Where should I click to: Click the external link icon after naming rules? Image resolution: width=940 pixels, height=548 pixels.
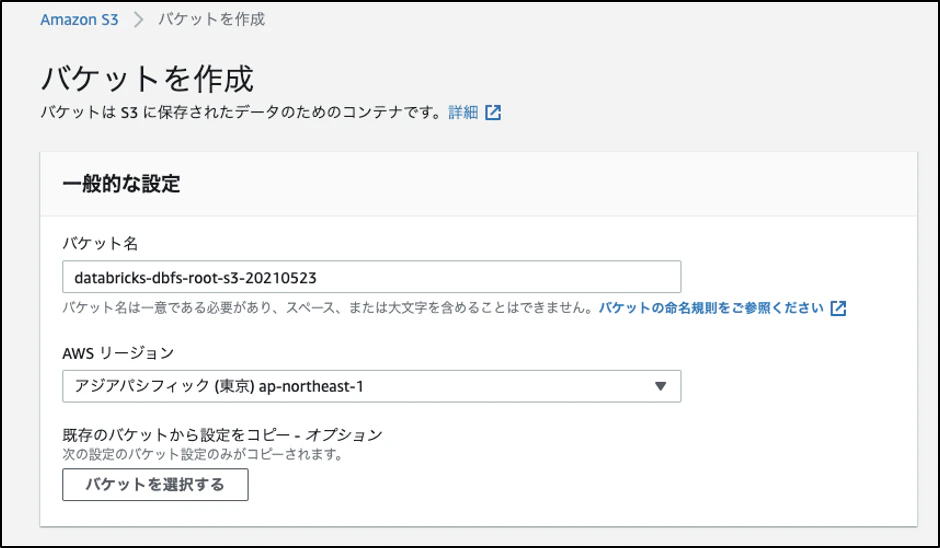[x=838, y=308]
